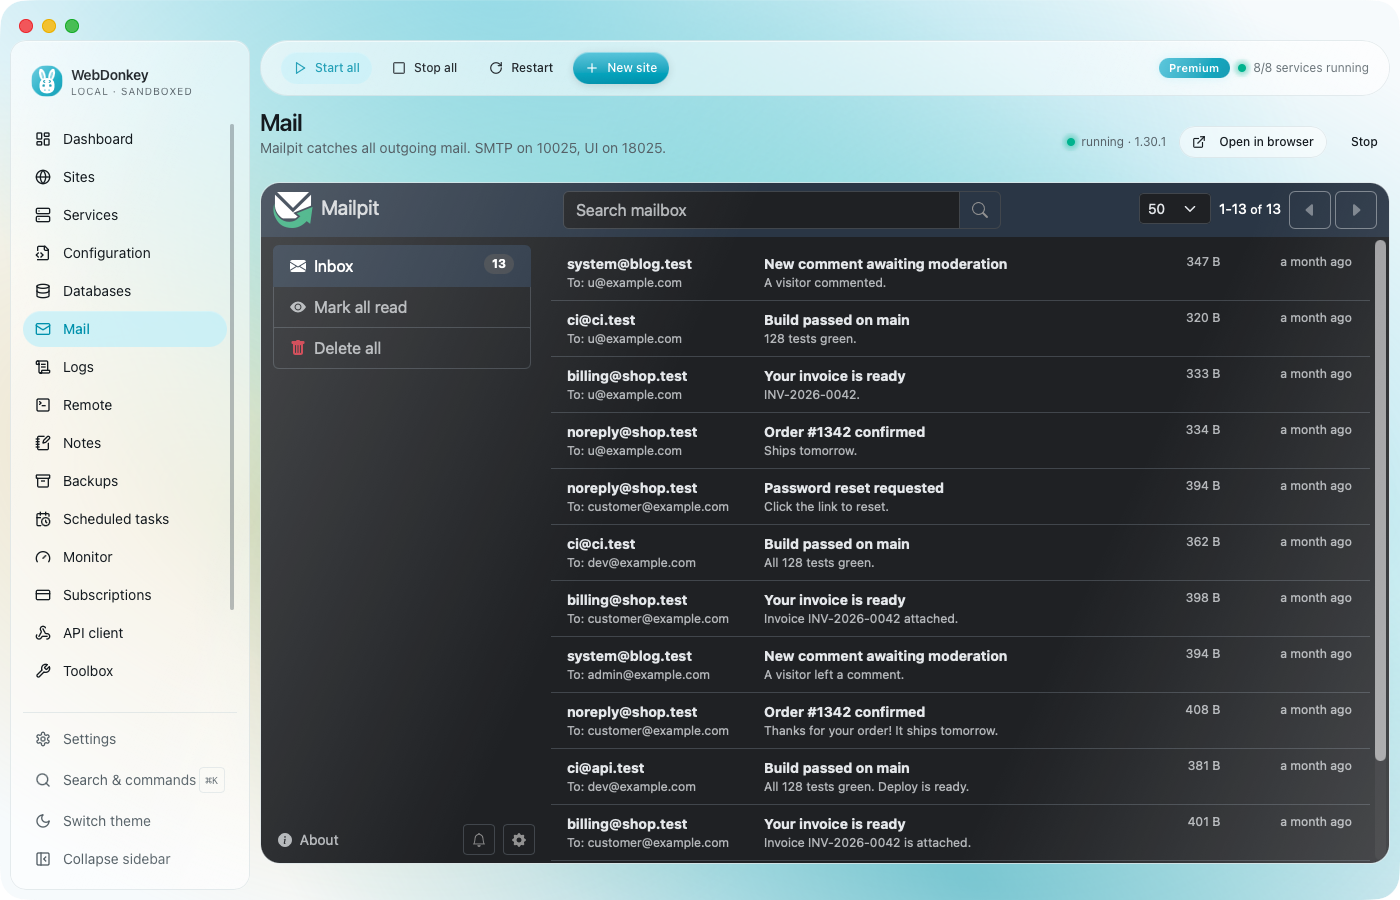This screenshot has height=900, width=1400.
Task: Open Mailpit About info
Action: pyautogui.click(x=308, y=840)
